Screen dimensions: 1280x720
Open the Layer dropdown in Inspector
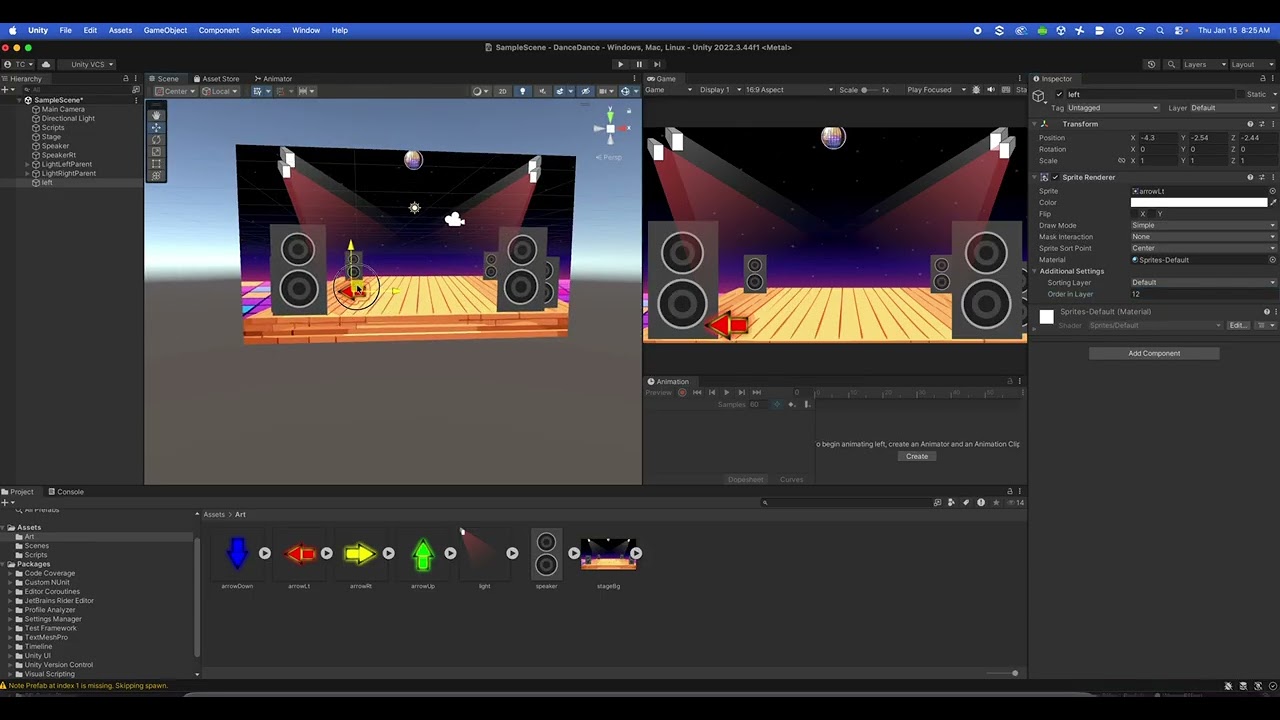[x=1233, y=108]
